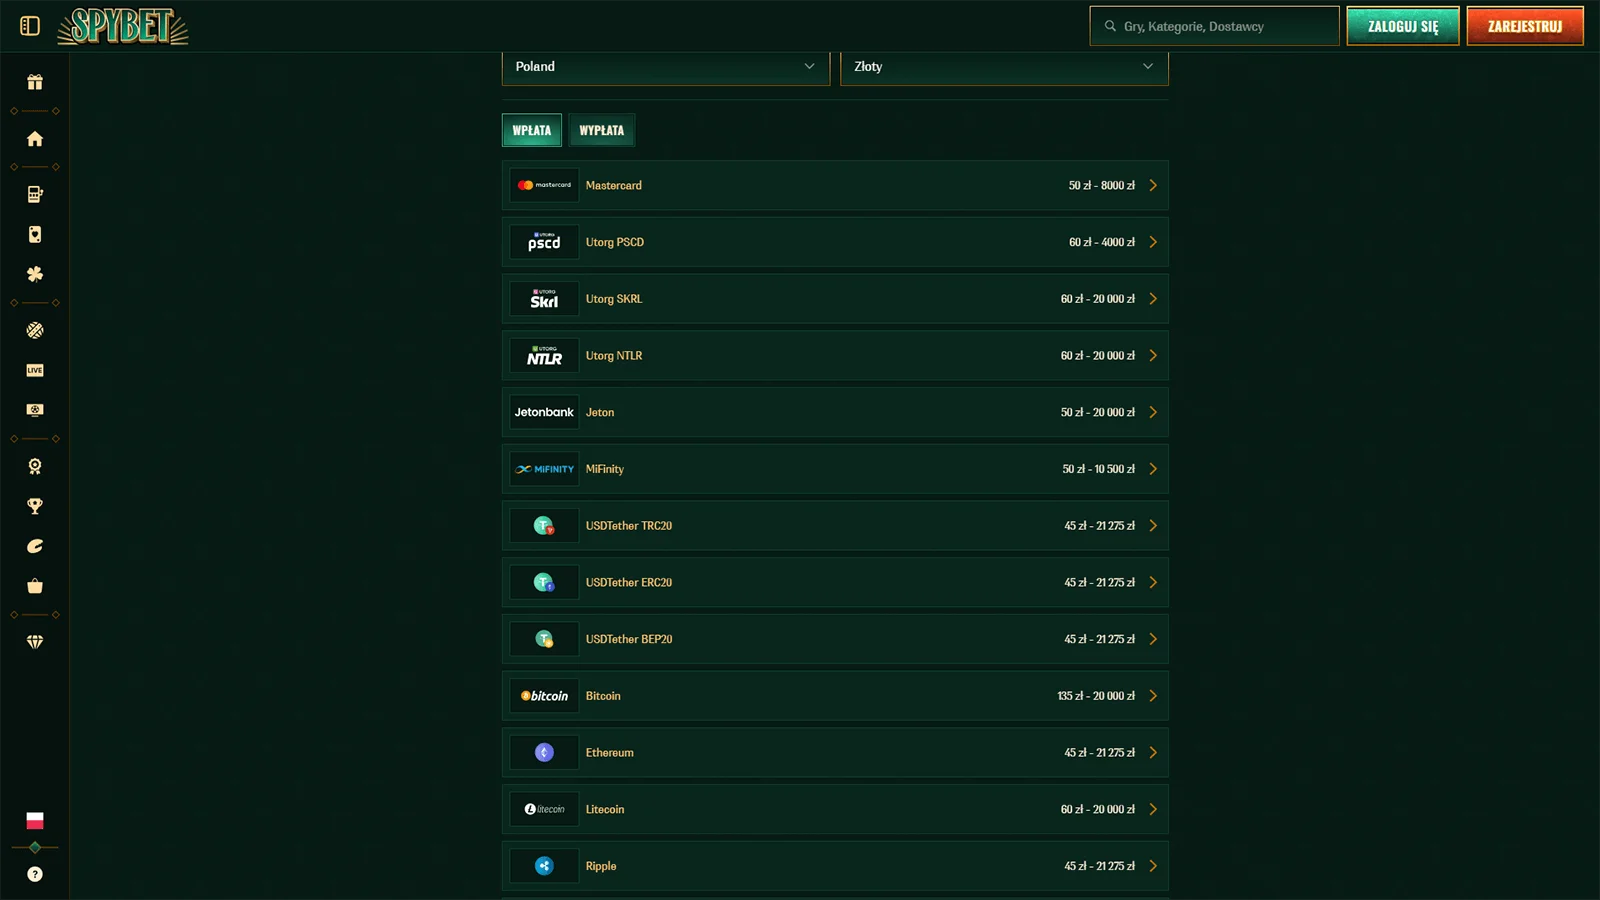The width and height of the screenshot is (1600, 900).
Task: Expand the Utorg SKRL row chevron
Action: pyautogui.click(x=1153, y=299)
